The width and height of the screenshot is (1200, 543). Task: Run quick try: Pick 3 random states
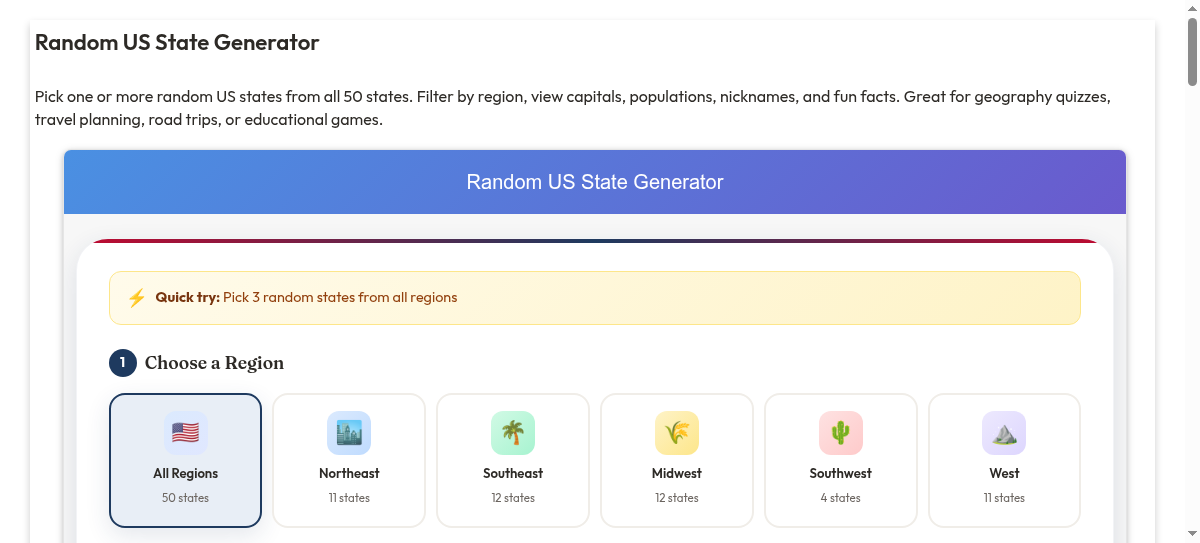(339, 298)
